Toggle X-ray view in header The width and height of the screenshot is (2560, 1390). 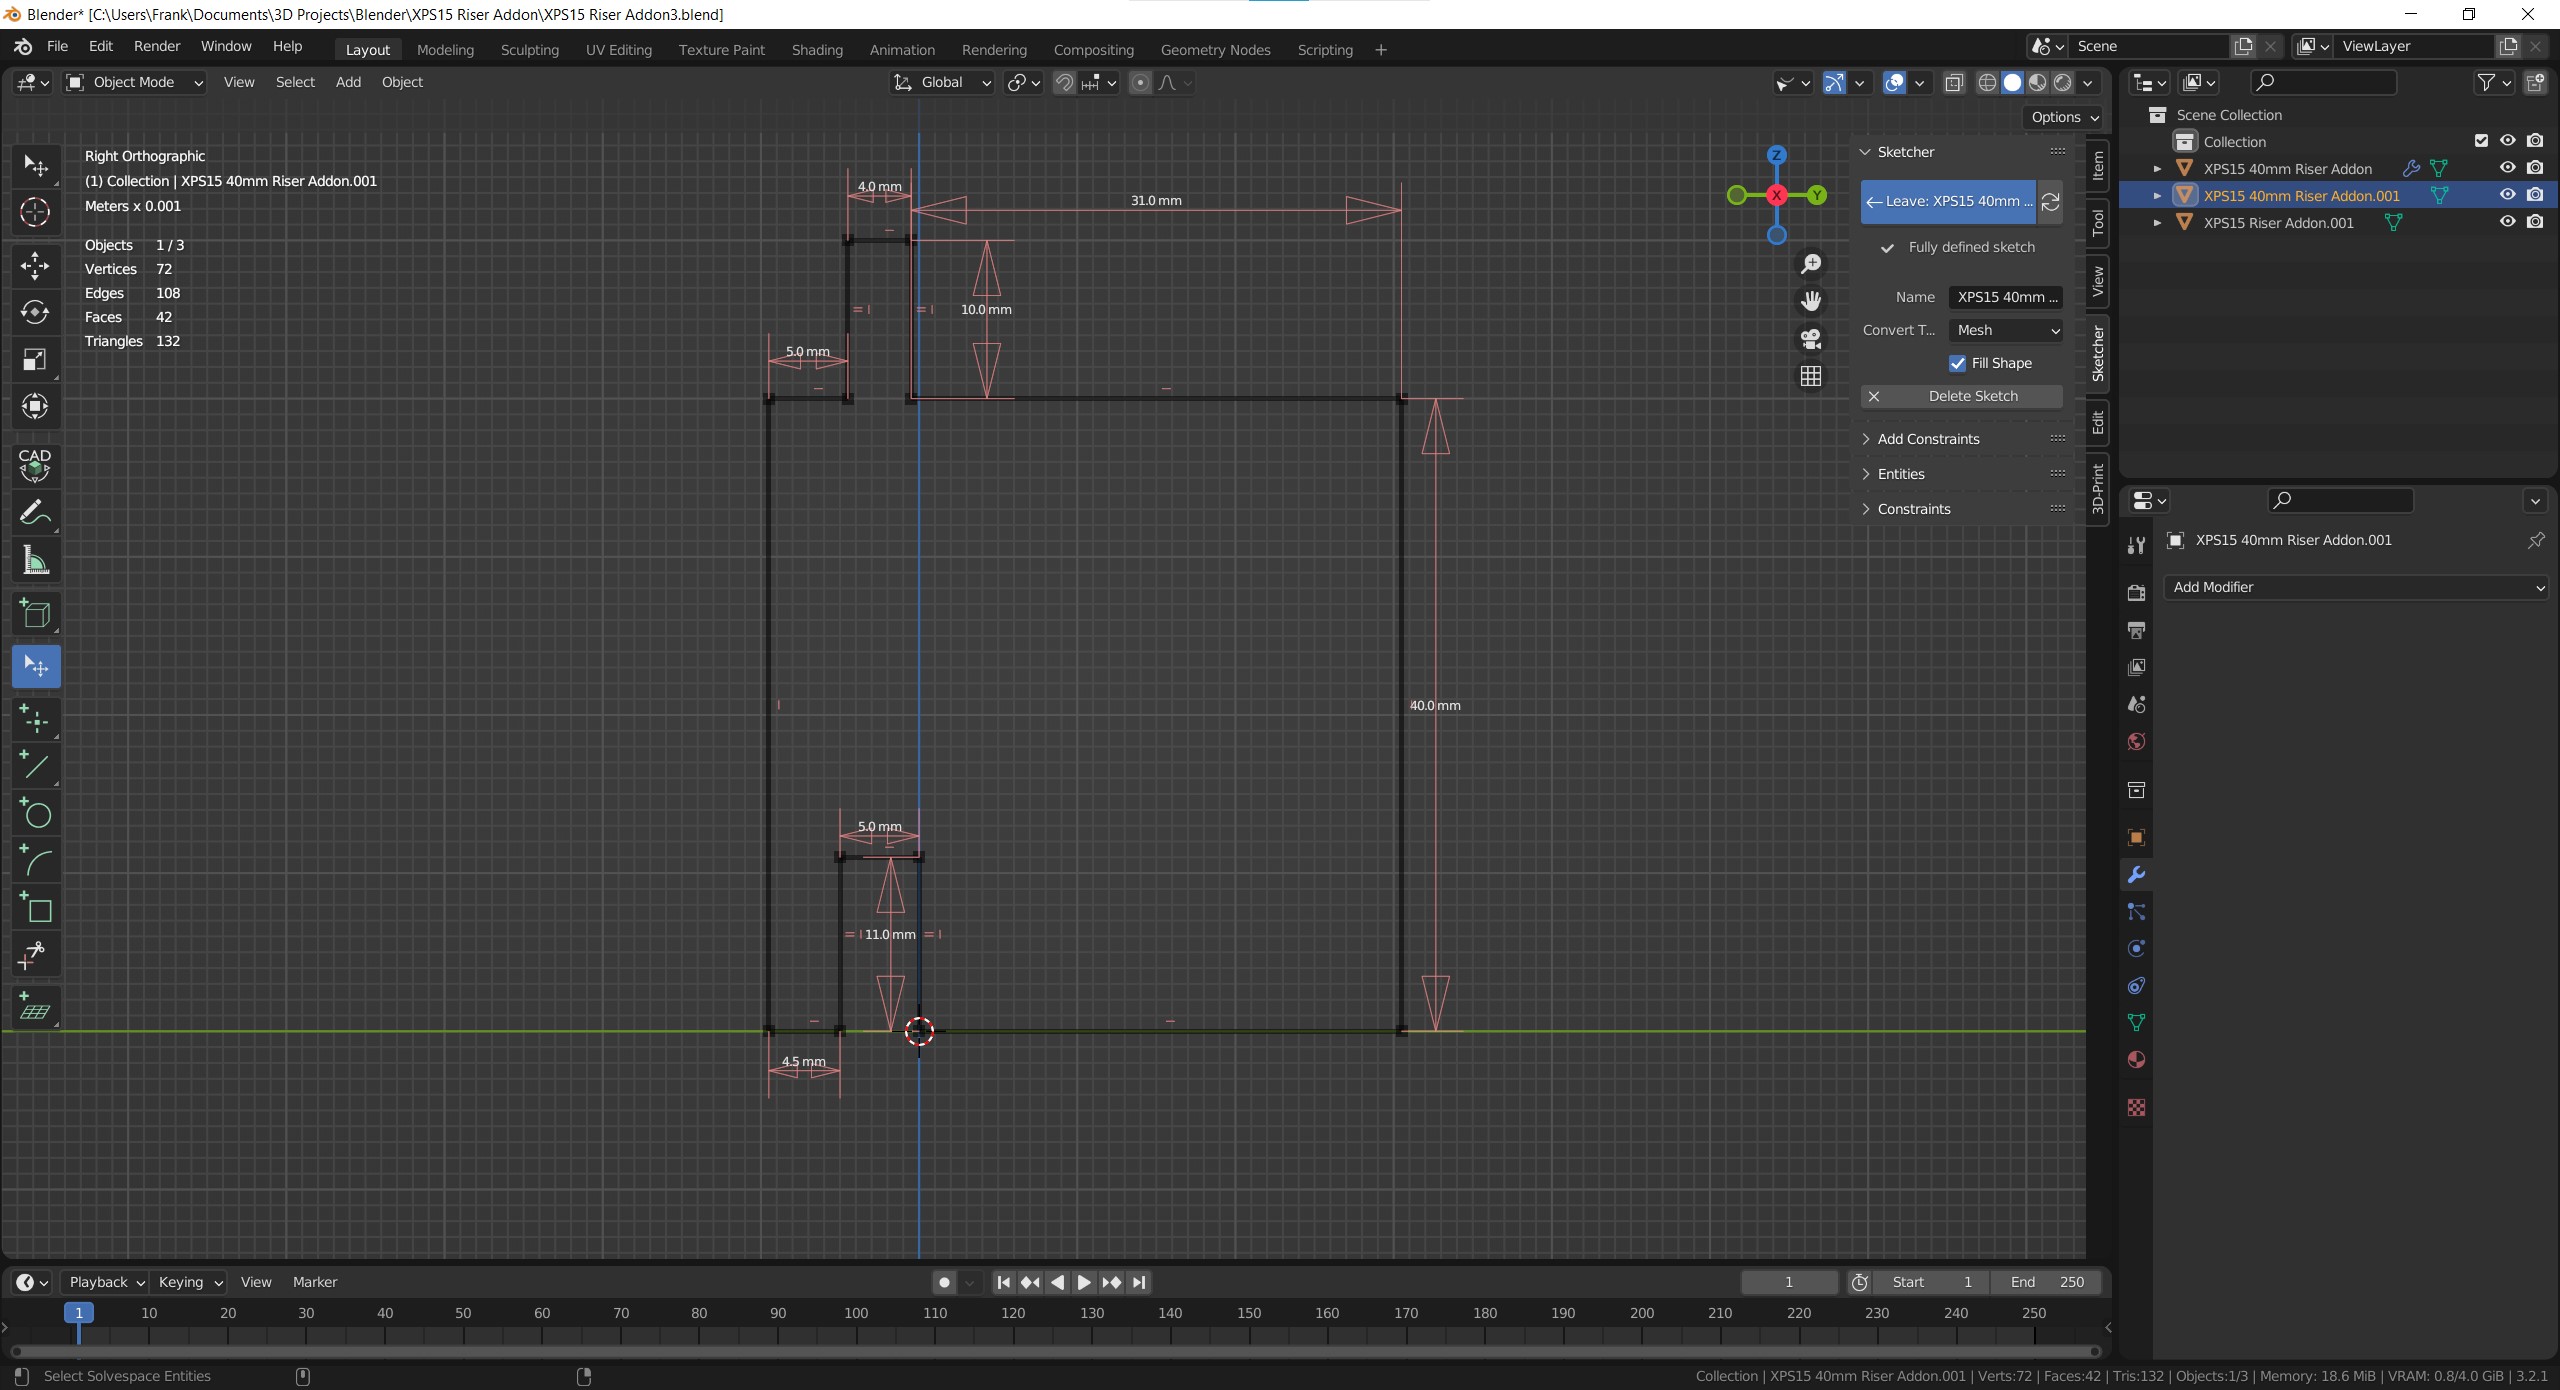(x=1954, y=83)
